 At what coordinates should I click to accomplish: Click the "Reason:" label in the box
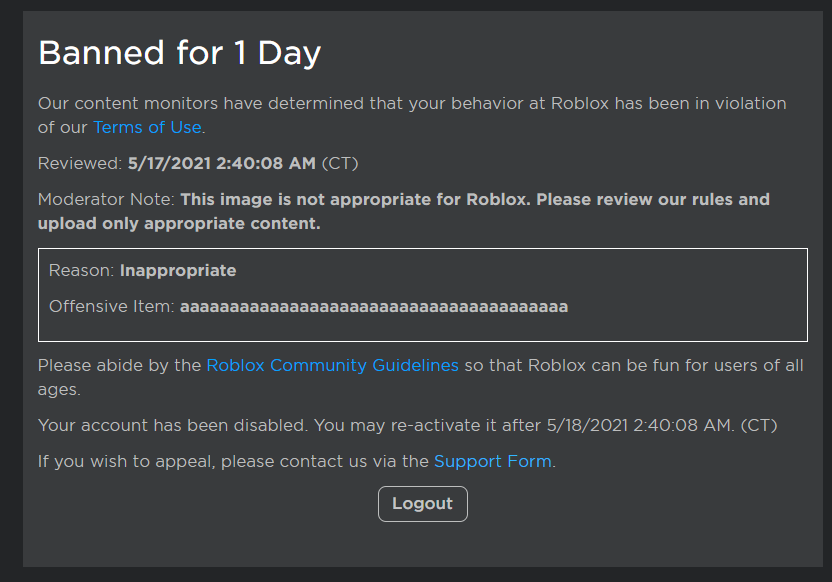click(x=82, y=270)
